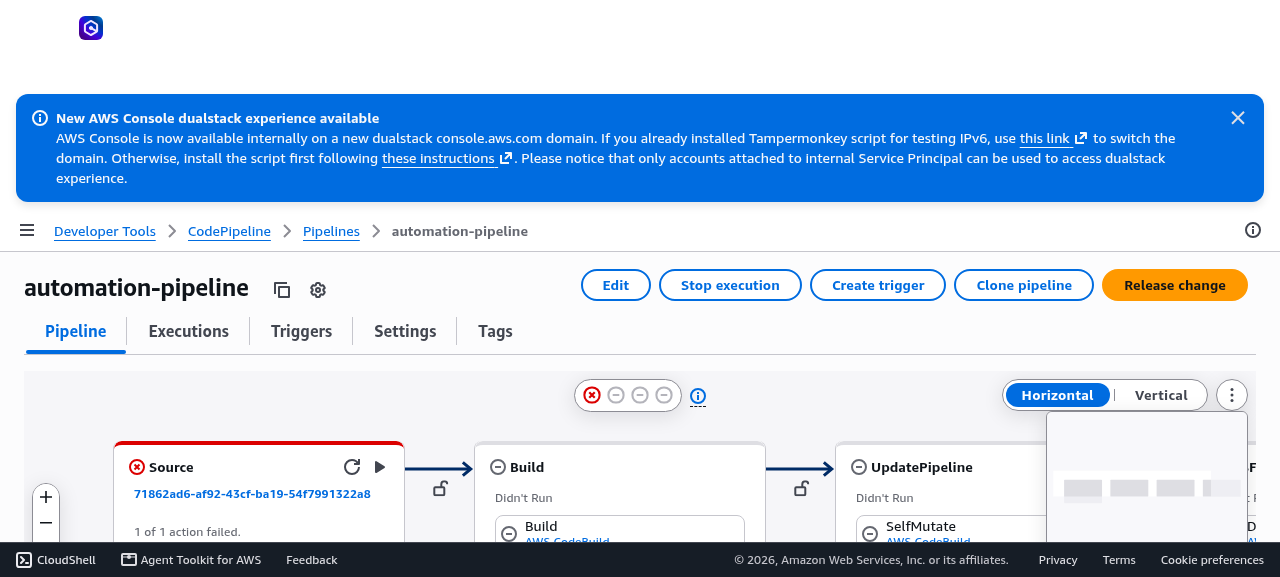Screen dimensions: 1280x577
Task: Open the Privacy link
Action: (x=1058, y=560)
